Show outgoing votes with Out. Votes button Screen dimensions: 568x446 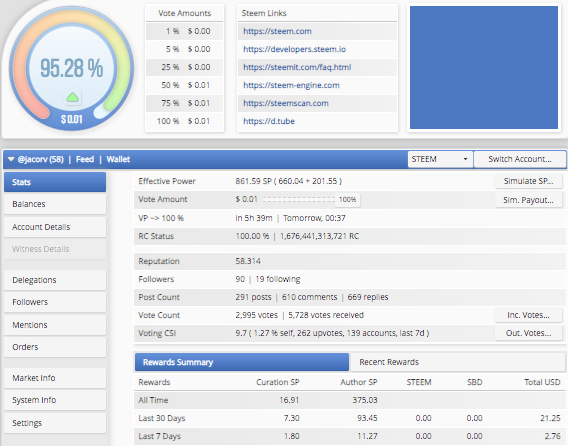tap(528, 333)
